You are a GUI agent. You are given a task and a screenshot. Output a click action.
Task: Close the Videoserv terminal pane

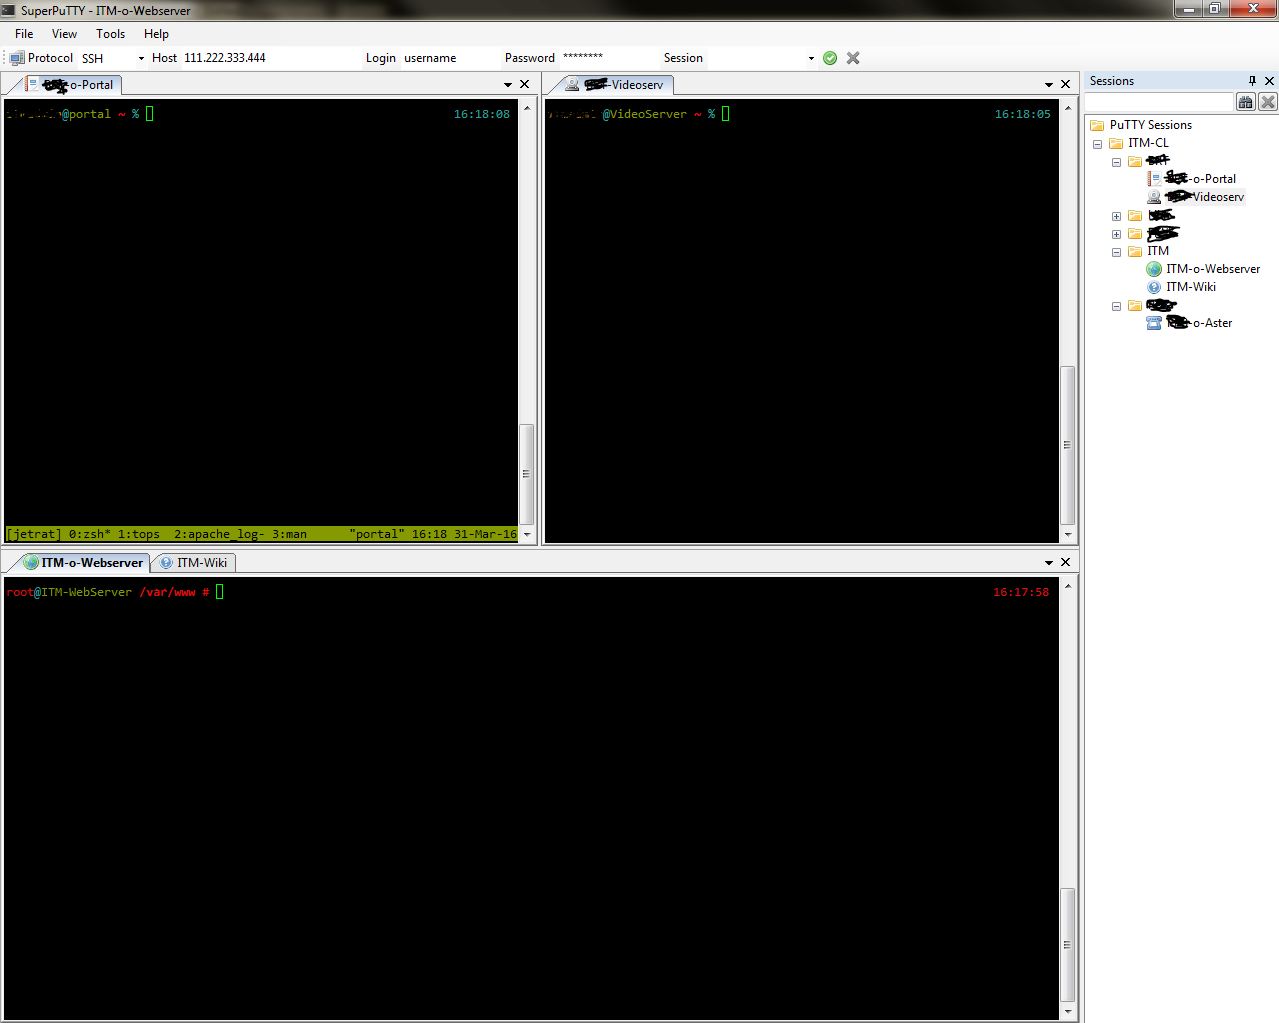pos(1065,85)
